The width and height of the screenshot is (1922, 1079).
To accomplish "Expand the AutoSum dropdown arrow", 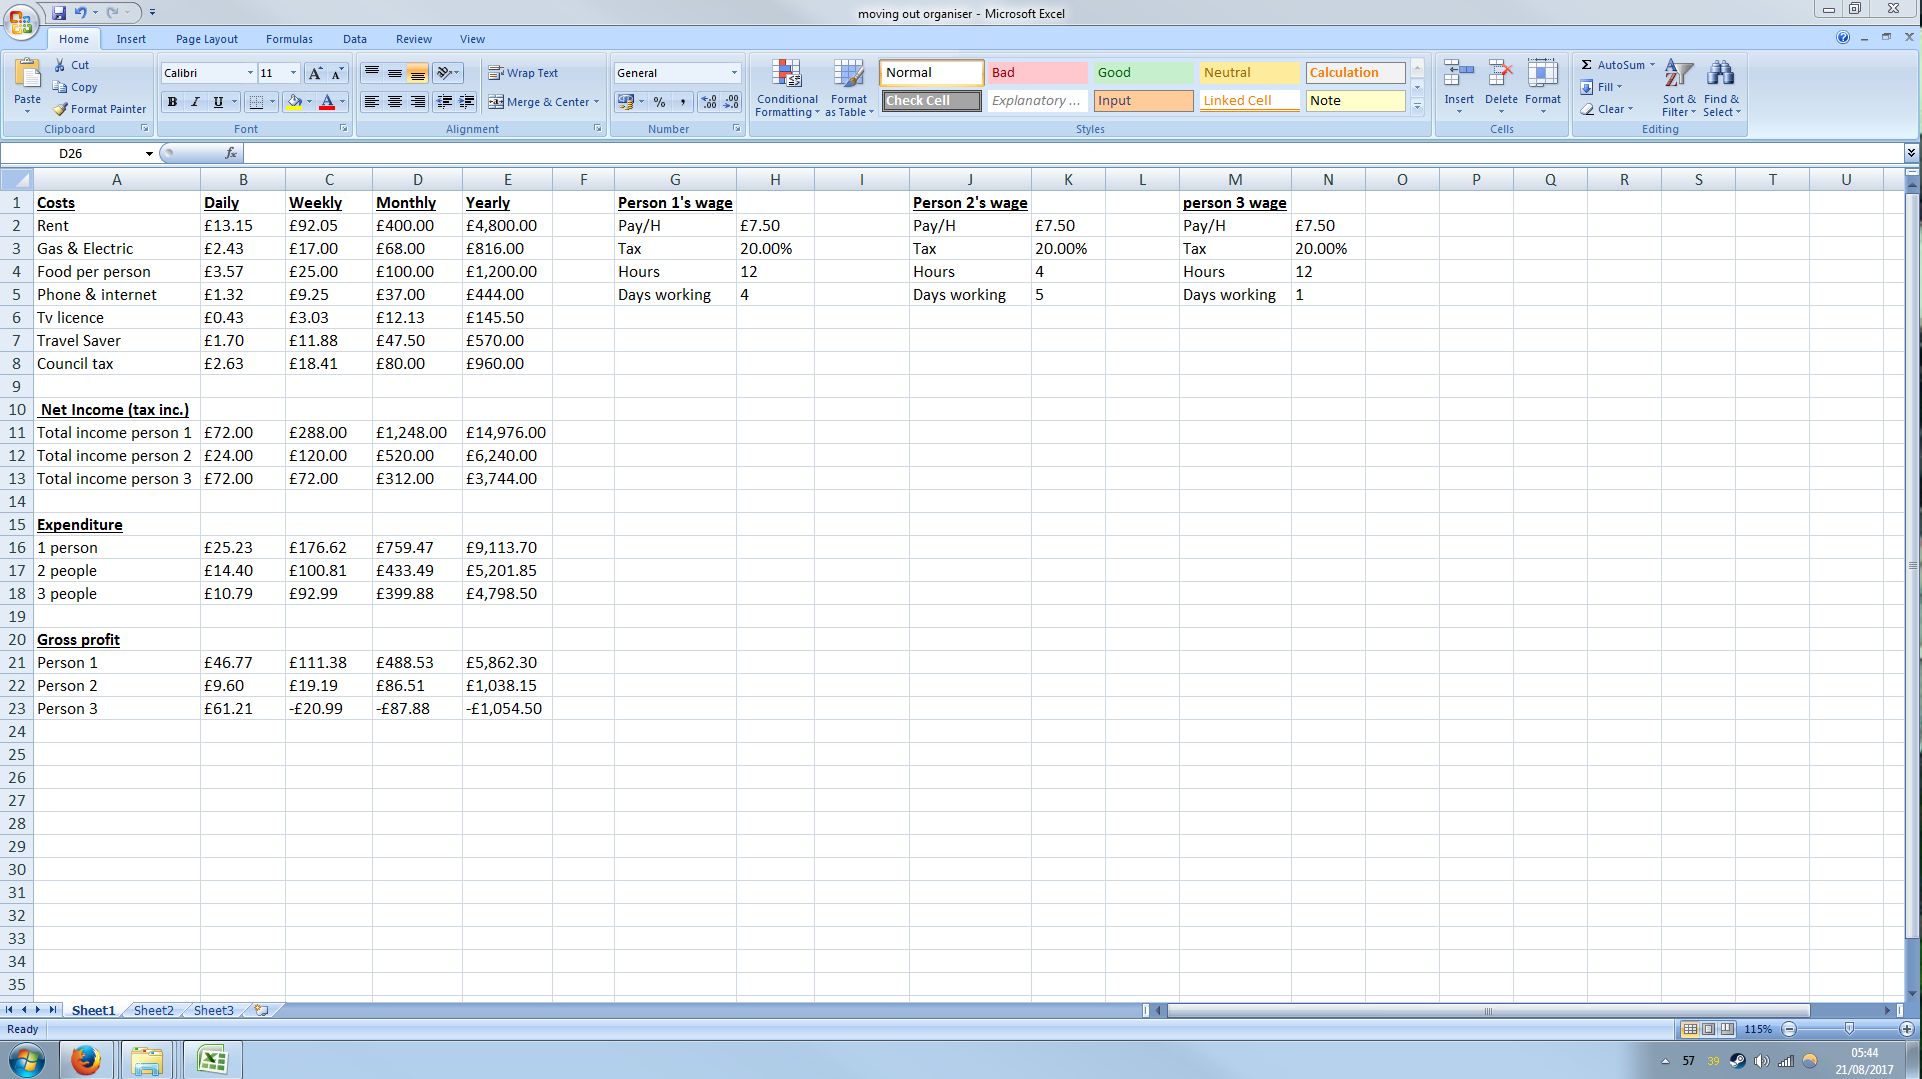I will [x=1652, y=65].
